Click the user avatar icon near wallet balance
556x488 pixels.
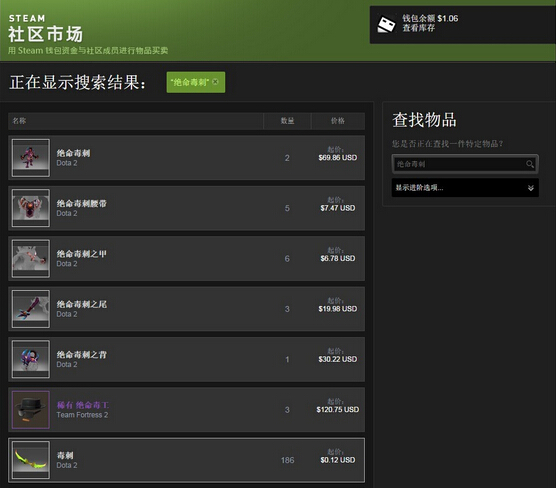click(385, 24)
